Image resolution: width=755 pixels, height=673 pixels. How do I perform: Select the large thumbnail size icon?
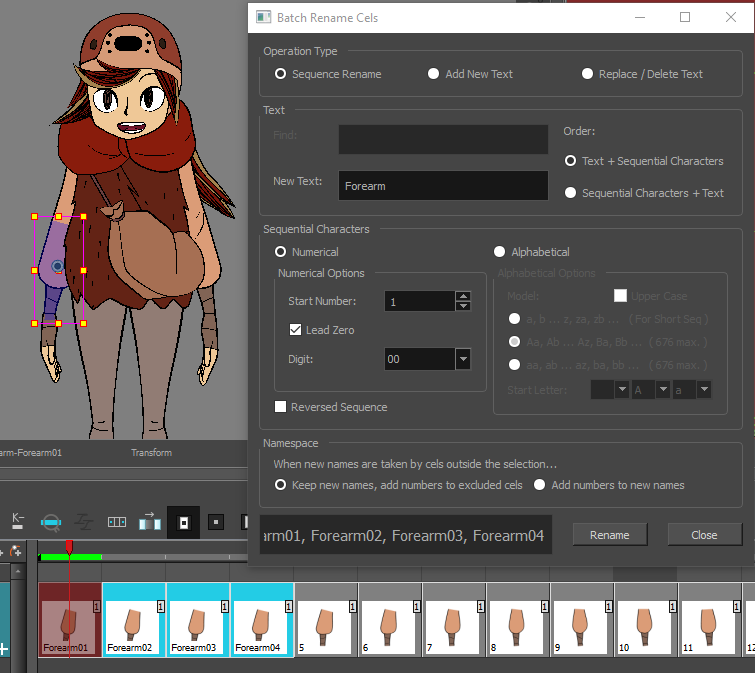[x=183, y=522]
